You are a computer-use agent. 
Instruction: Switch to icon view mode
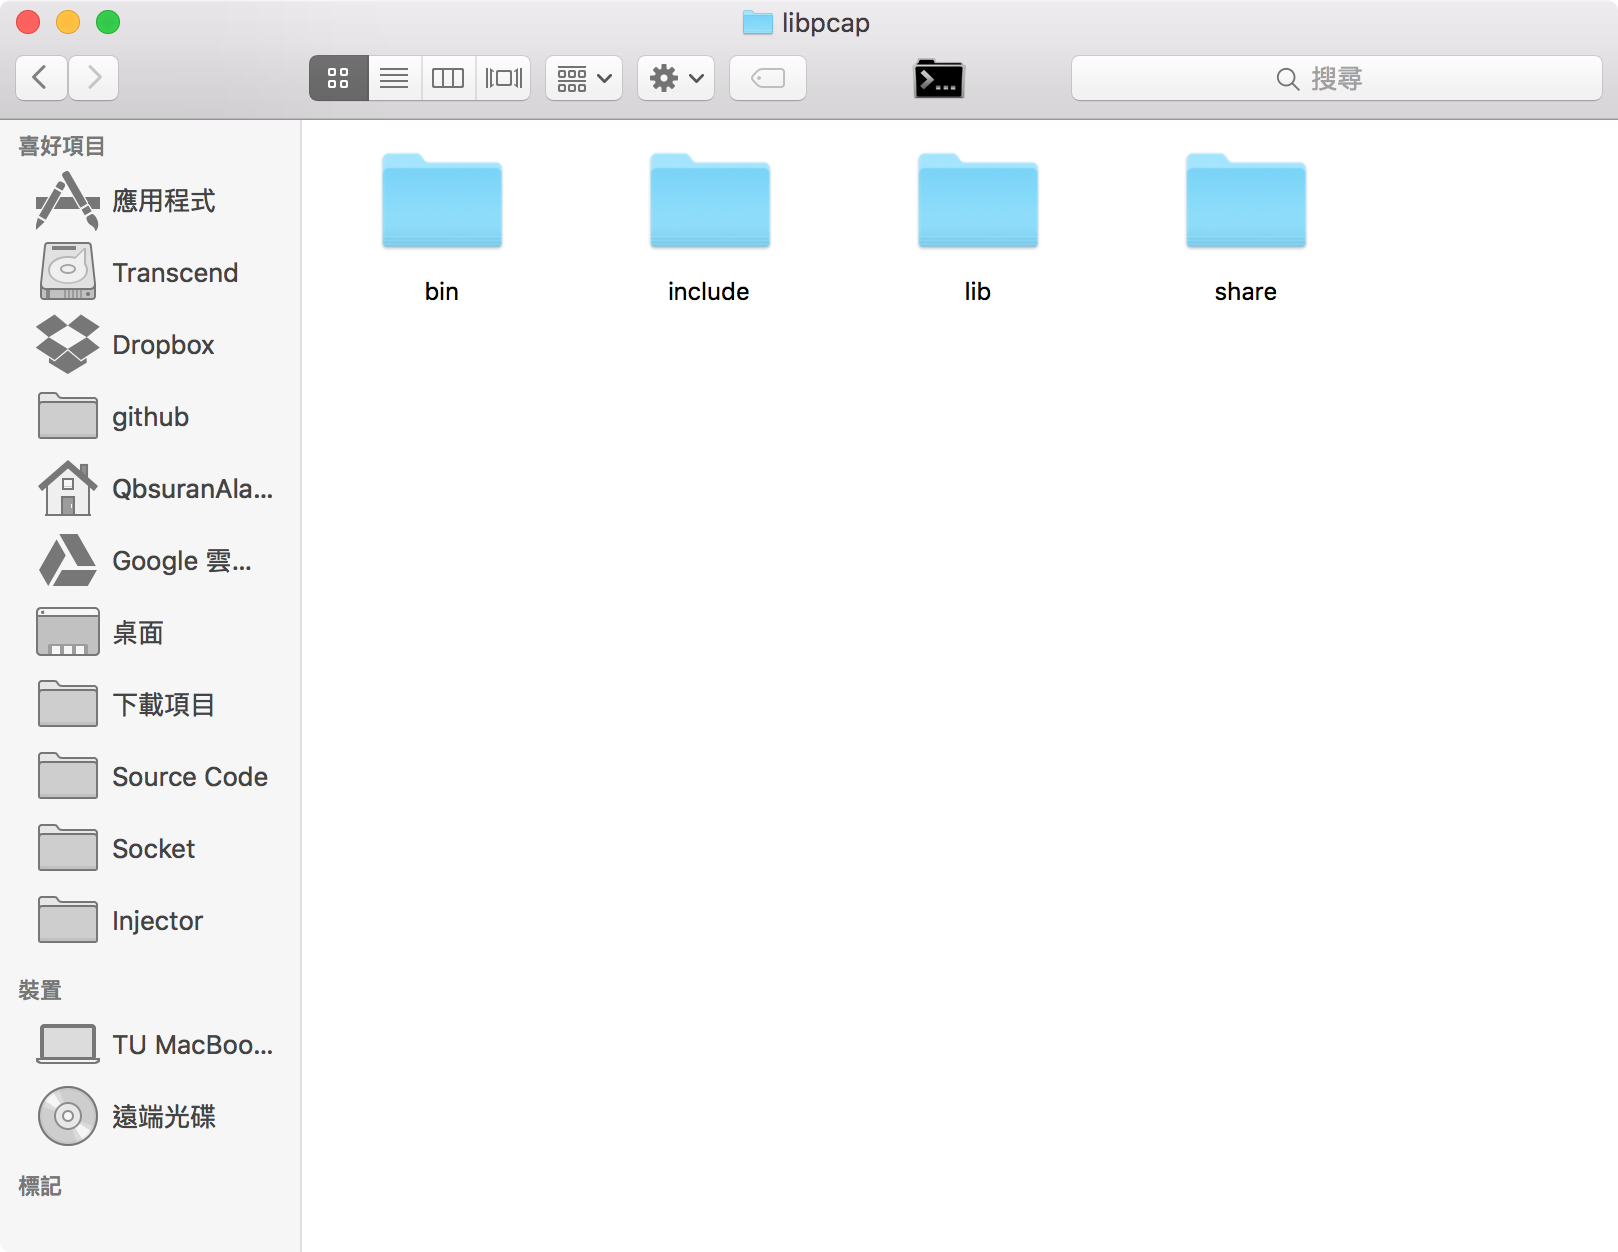click(x=339, y=78)
